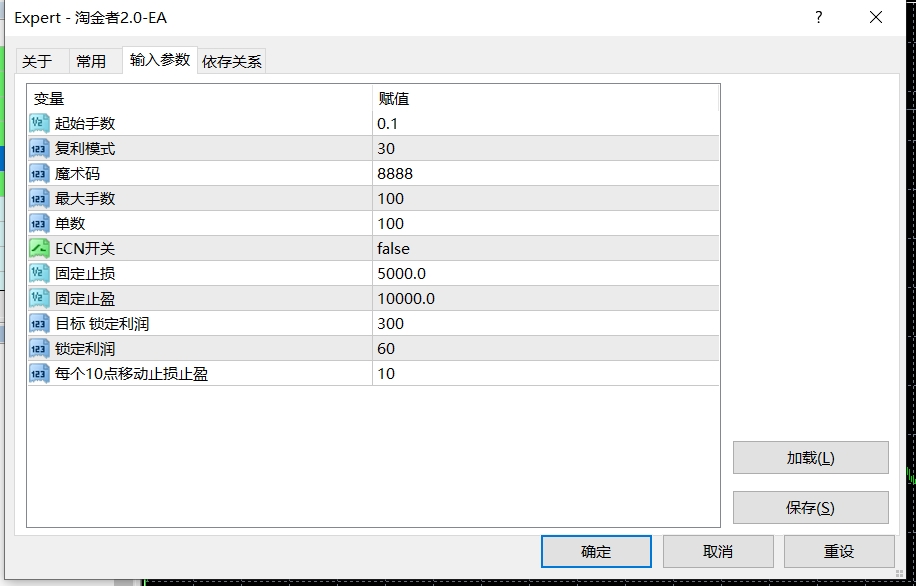Switch to the 关于 tab
The width and height of the screenshot is (916, 586).
pyautogui.click(x=37, y=61)
